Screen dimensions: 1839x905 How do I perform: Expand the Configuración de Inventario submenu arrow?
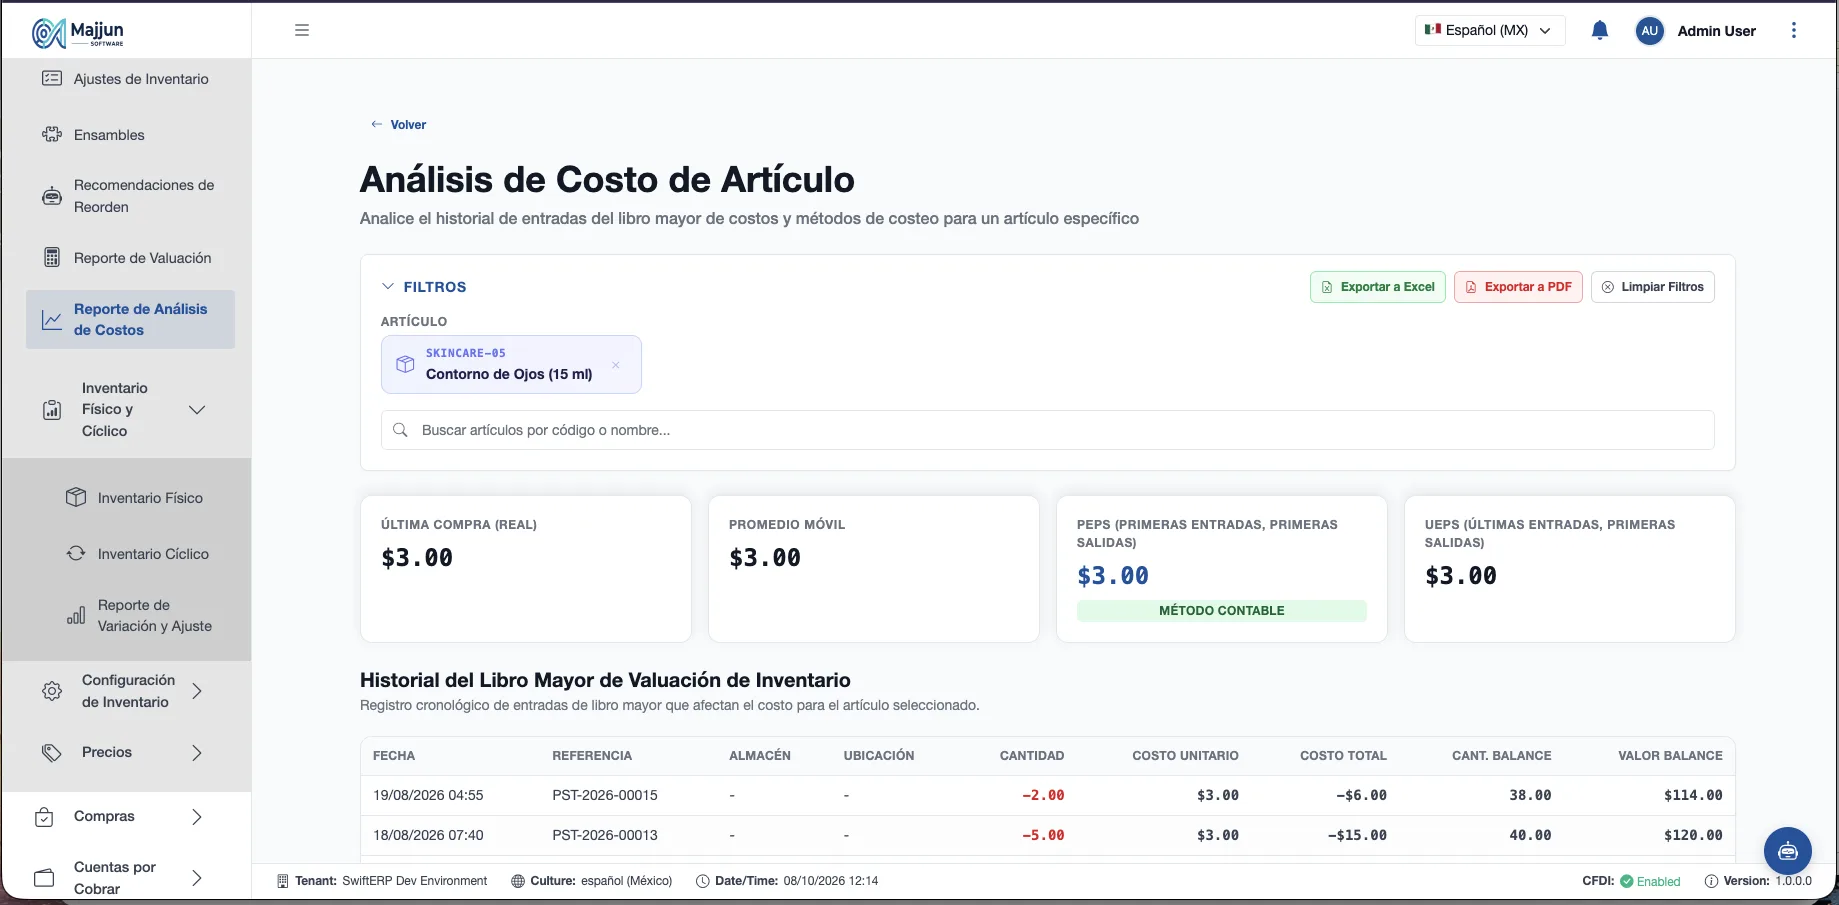pyautogui.click(x=197, y=691)
